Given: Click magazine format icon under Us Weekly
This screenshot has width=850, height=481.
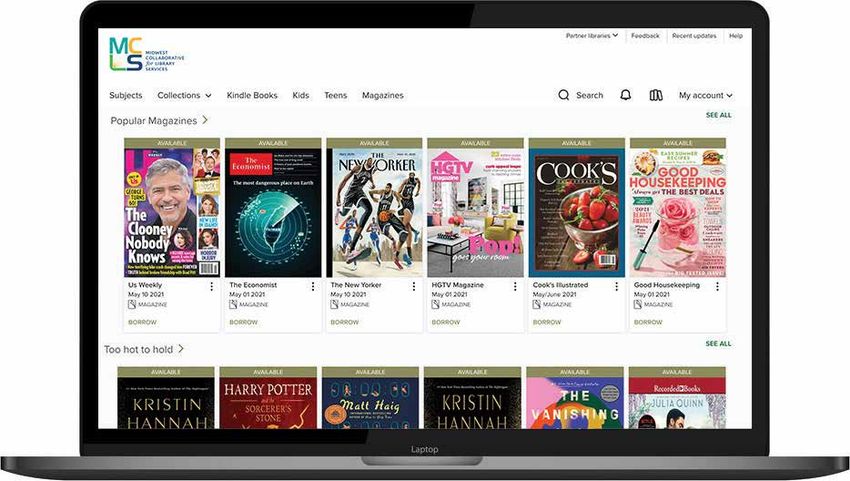Looking at the screenshot, I should 132,304.
